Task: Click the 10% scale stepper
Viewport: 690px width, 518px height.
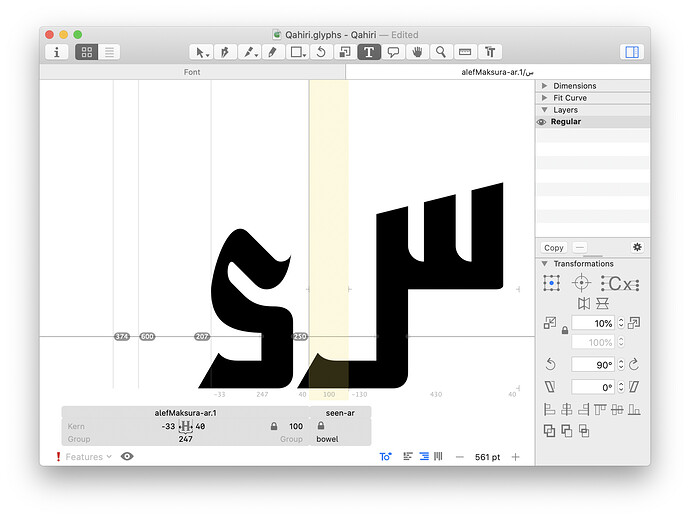Action: [x=621, y=323]
